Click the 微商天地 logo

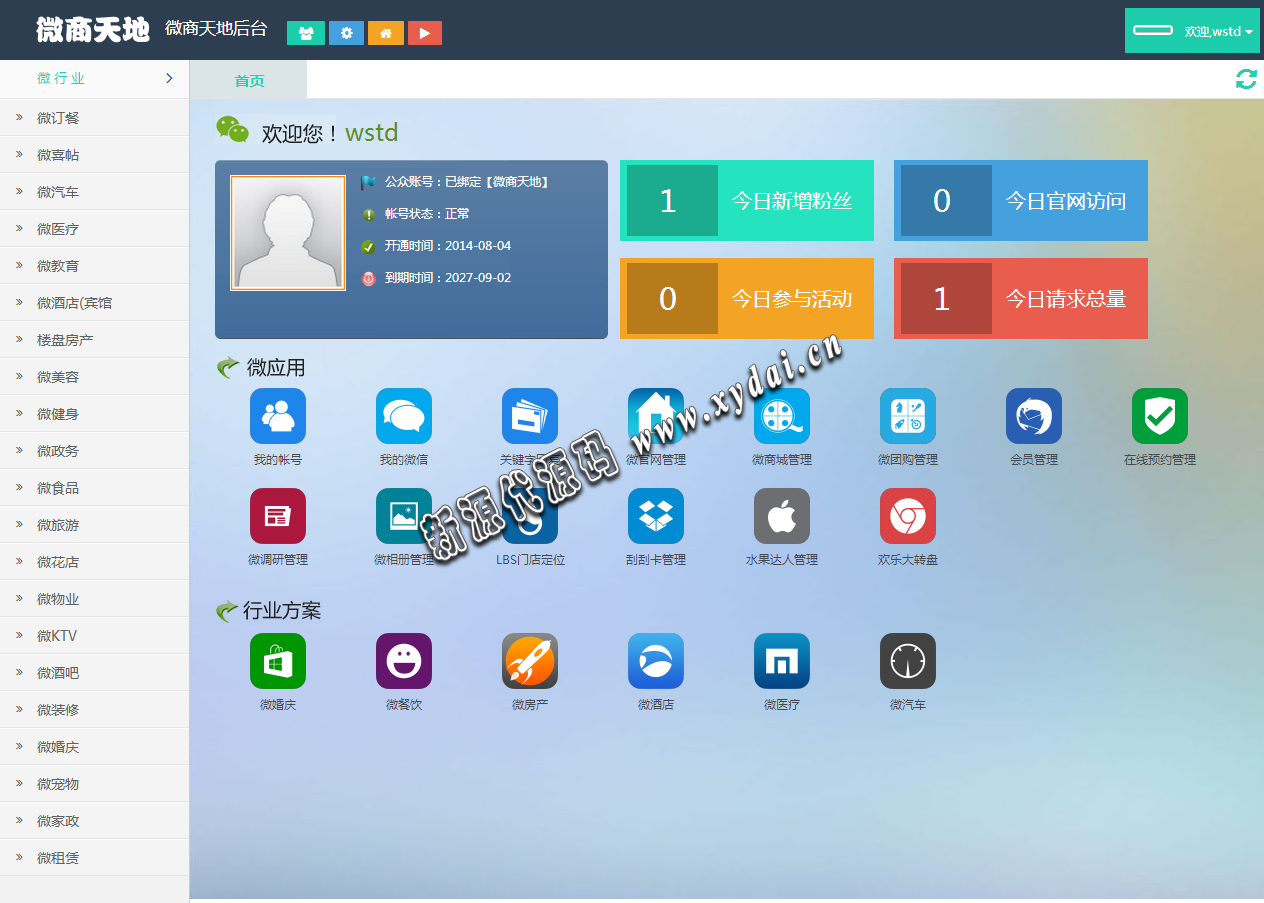[x=93, y=30]
